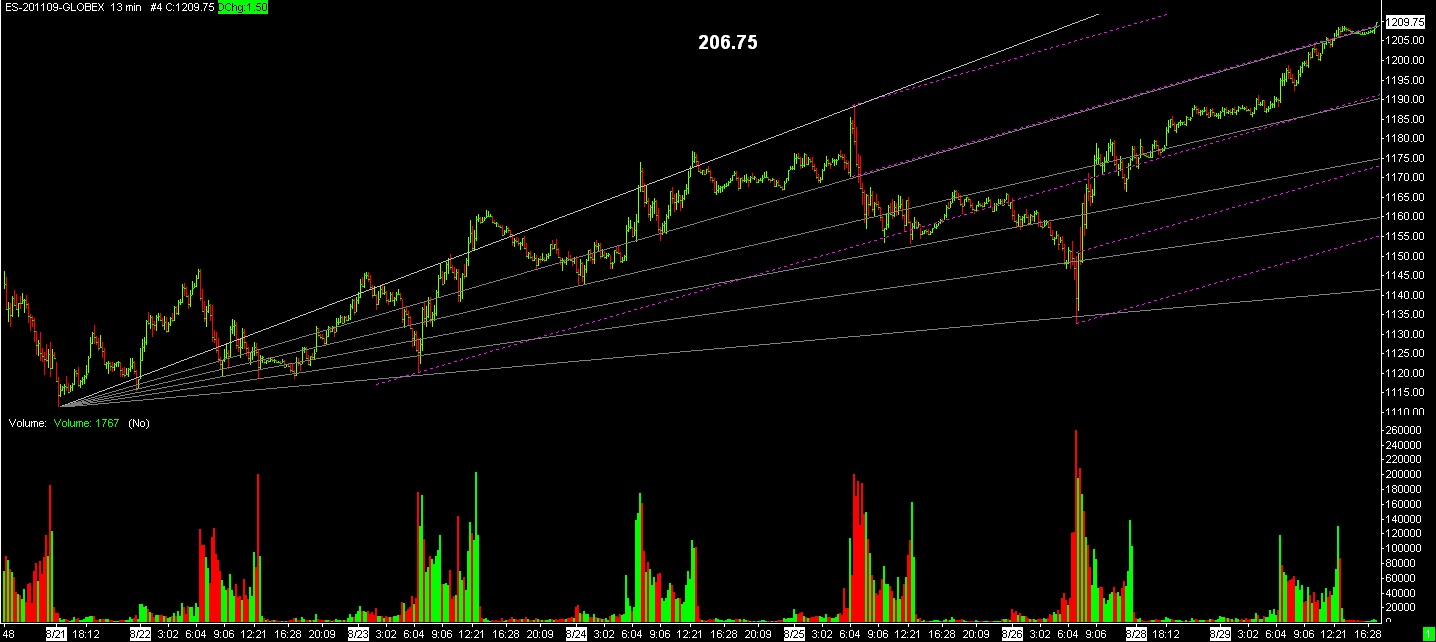
Task: Click the (No) label beside Volume
Action: click(x=138, y=423)
